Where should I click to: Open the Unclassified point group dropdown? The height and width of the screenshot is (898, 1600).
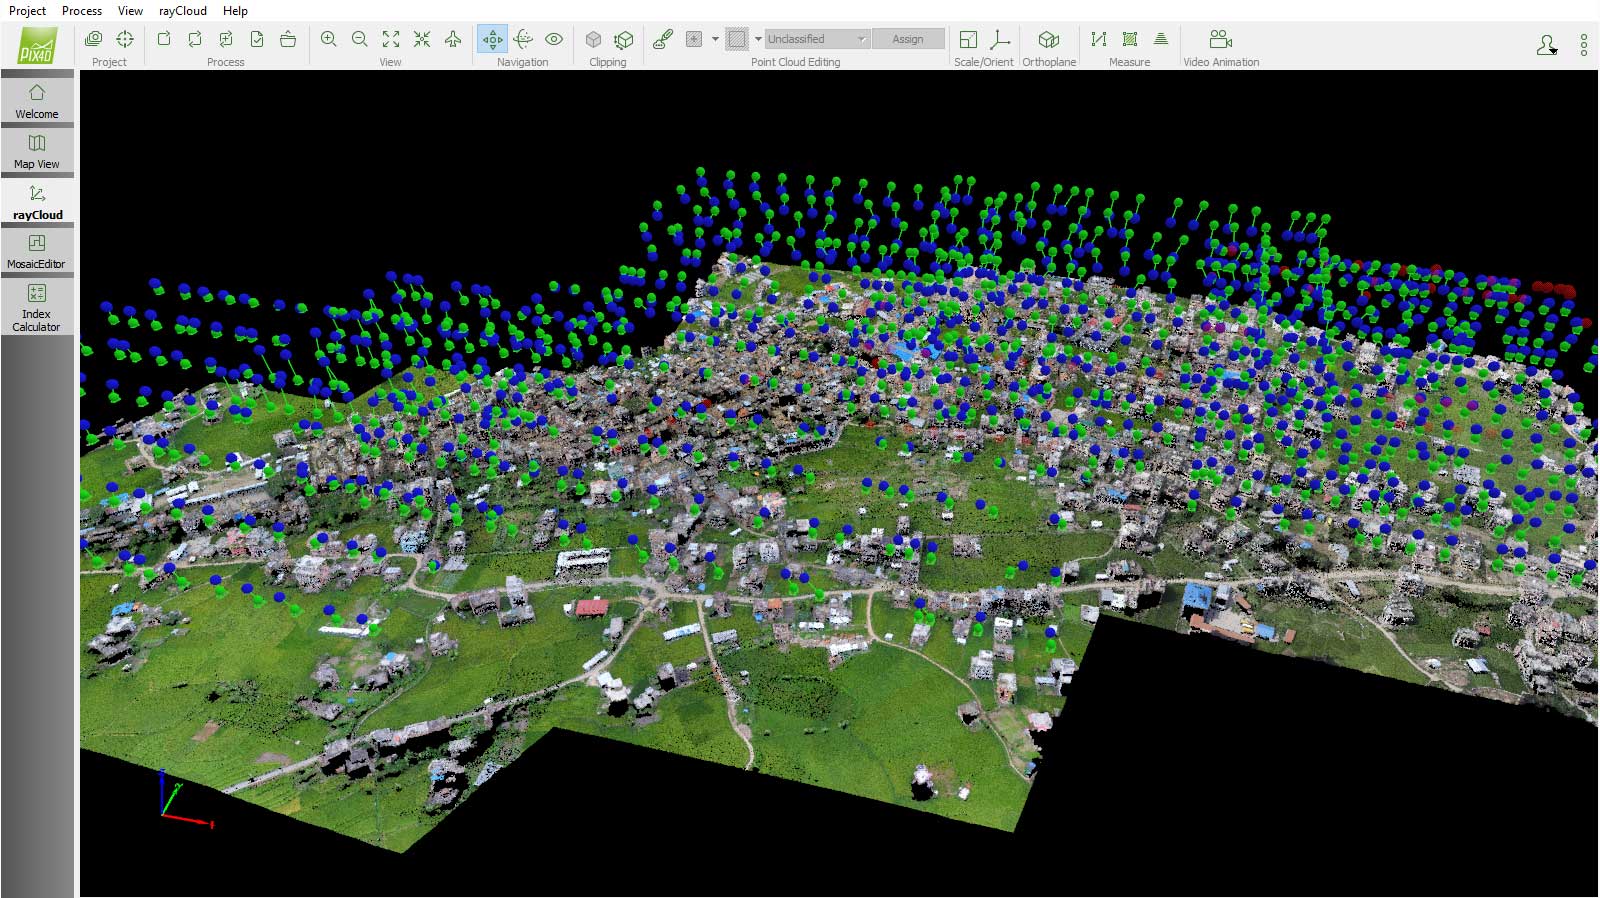coord(817,39)
